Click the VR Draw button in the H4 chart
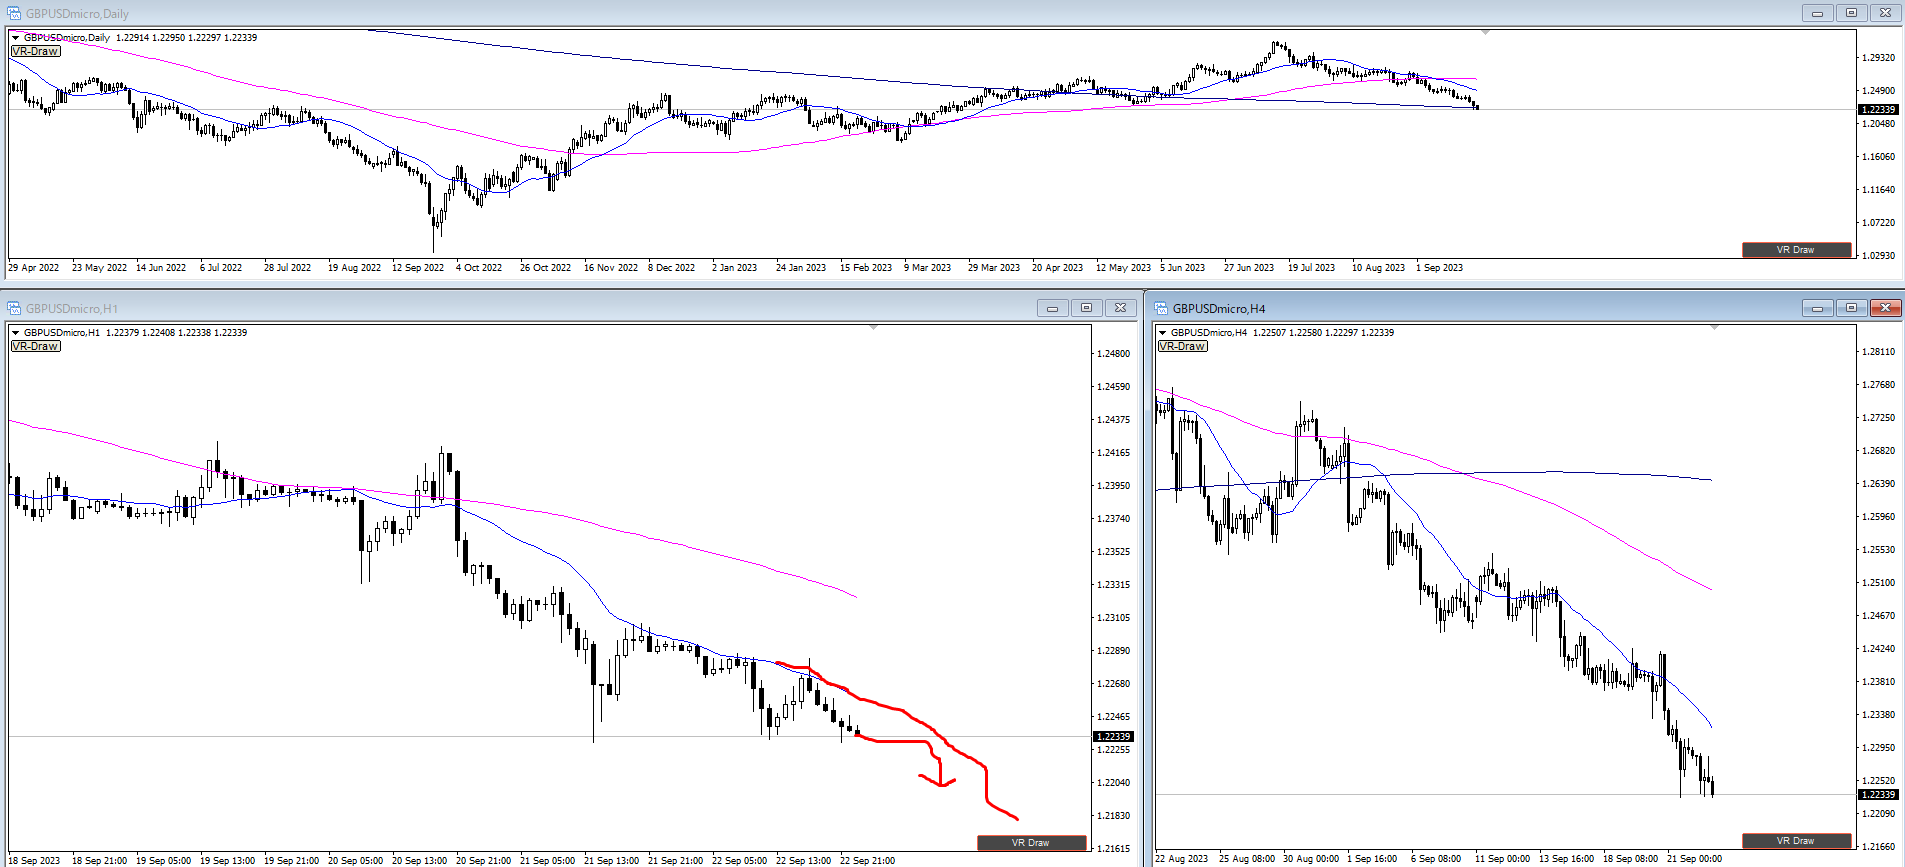Viewport: 1905px width, 867px height. pyautogui.click(x=1796, y=840)
